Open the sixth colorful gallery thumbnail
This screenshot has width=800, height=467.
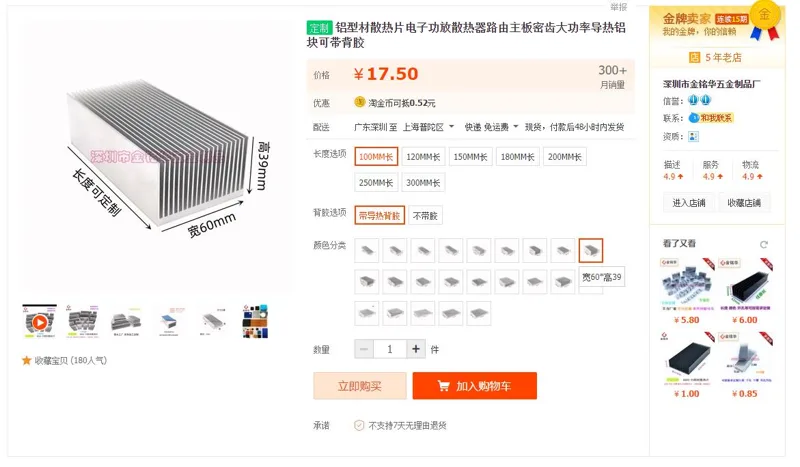256,322
